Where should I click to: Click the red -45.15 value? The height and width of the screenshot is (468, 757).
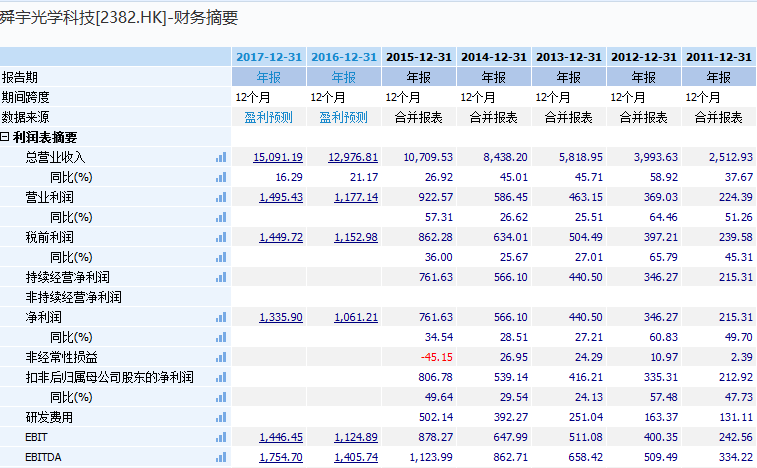(x=436, y=357)
